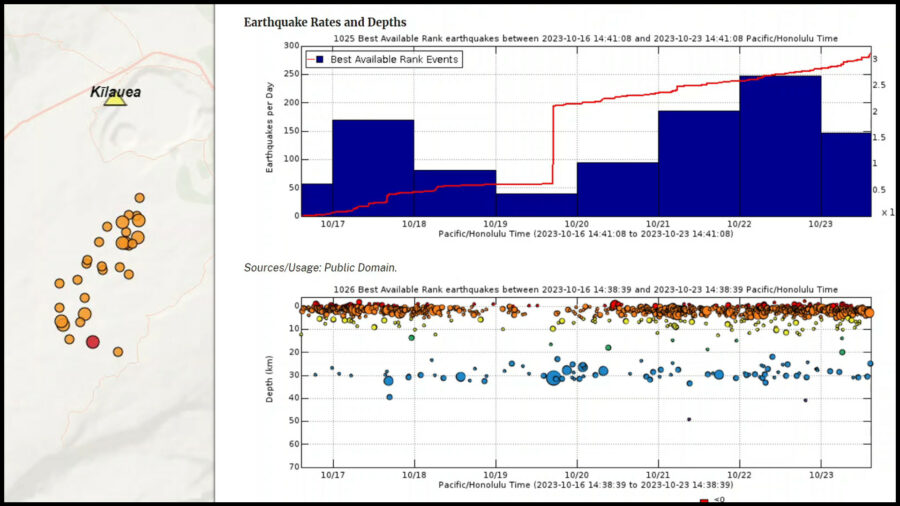Pick the blue circle at 40 km depth
The height and width of the screenshot is (506, 900).
389,397
